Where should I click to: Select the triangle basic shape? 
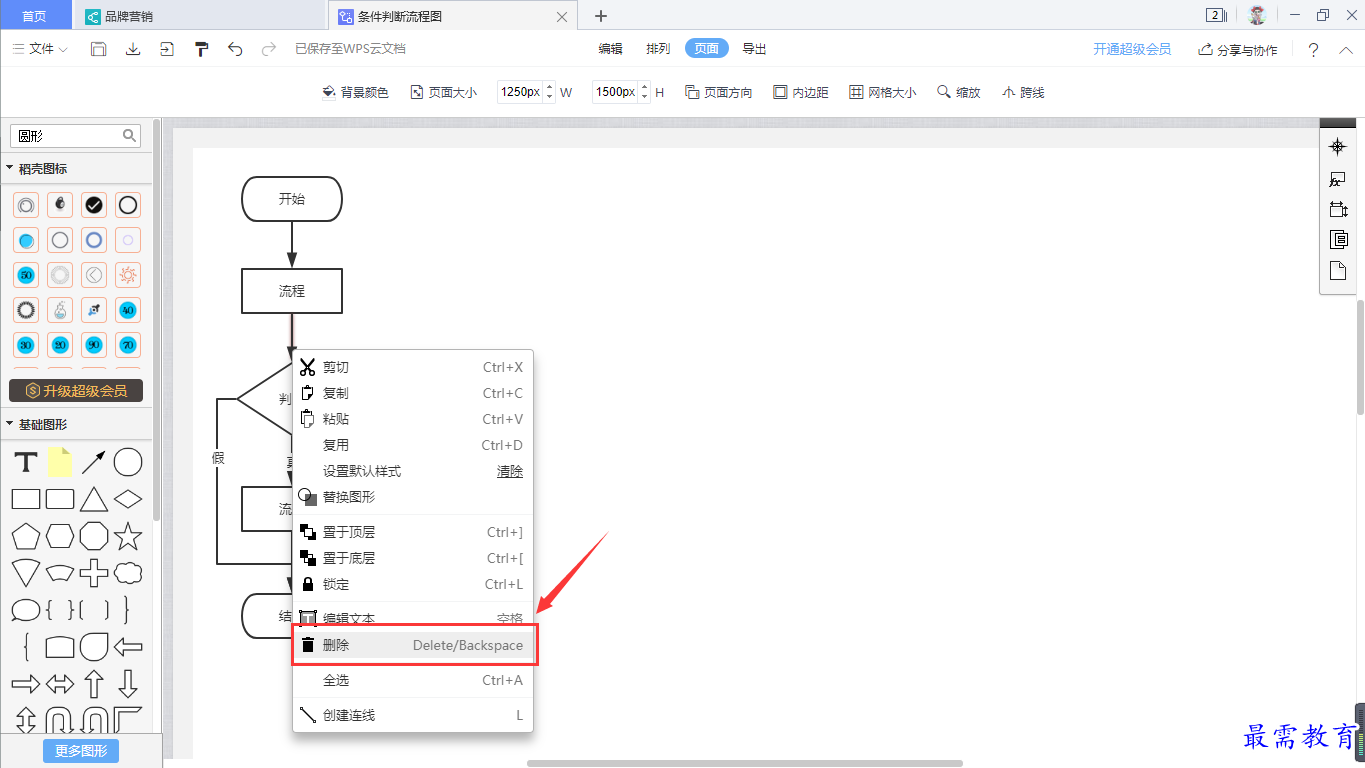click(94, 499)
